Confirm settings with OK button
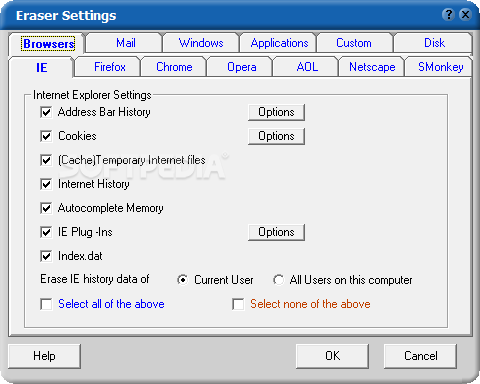The image size is (480, 384). (332, 356)
